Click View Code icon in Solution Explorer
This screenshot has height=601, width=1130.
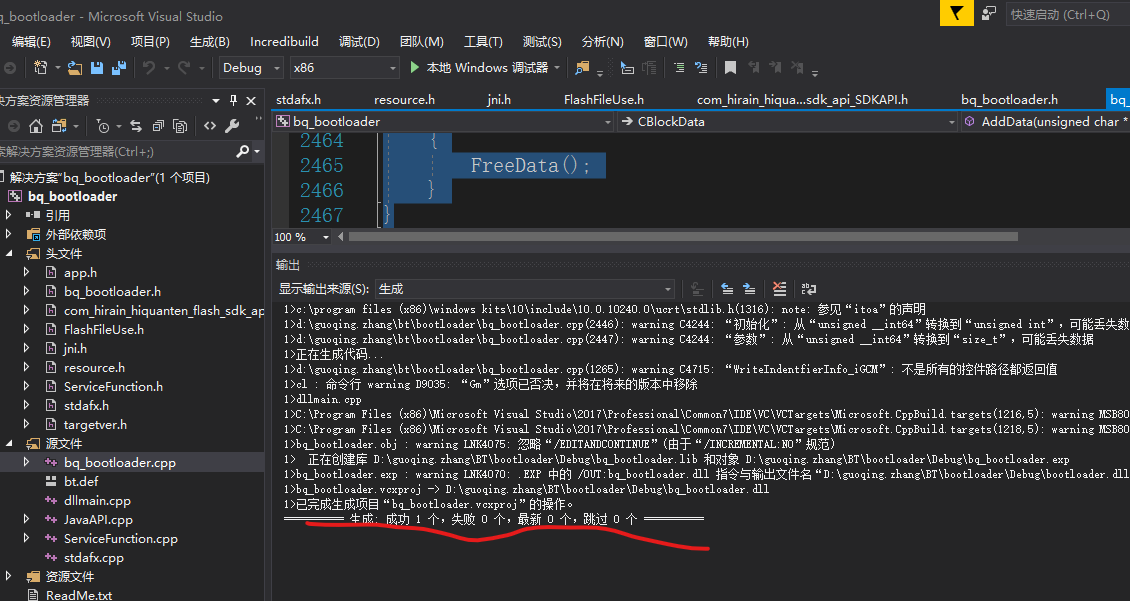210,126
